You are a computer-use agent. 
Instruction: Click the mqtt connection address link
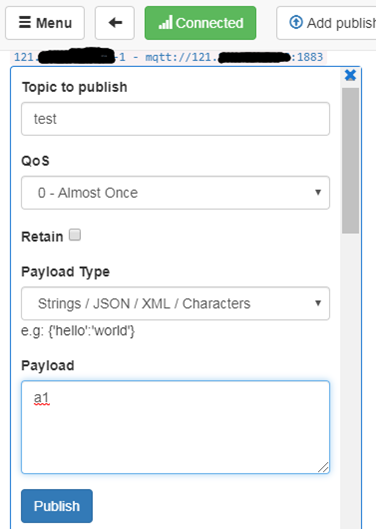pyautogui.click(x=234, y=57)
